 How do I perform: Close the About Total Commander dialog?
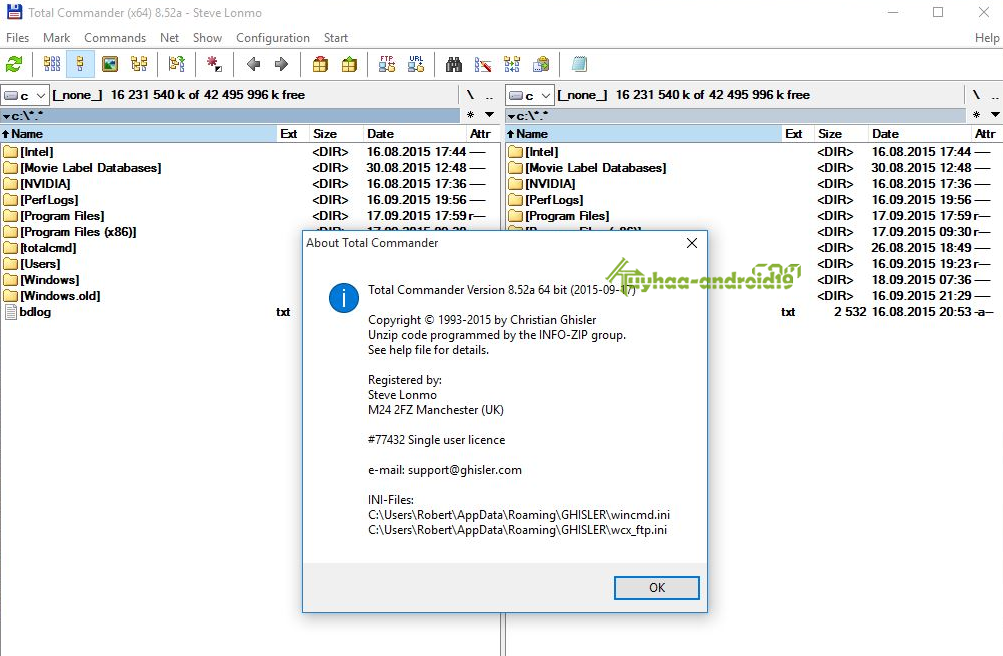(x=691, y=243)
